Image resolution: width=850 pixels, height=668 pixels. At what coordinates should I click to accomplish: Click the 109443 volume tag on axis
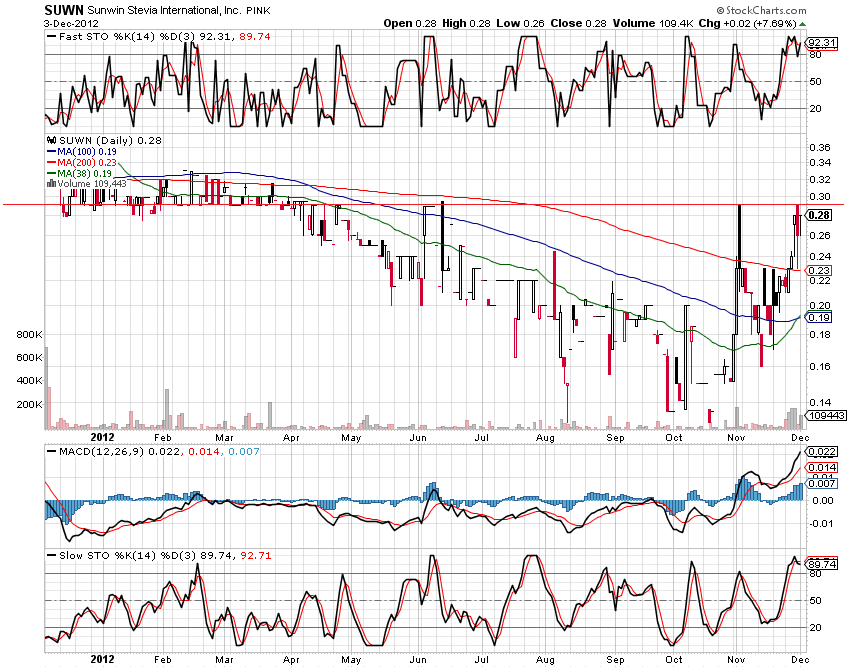[x=827, y=415]
